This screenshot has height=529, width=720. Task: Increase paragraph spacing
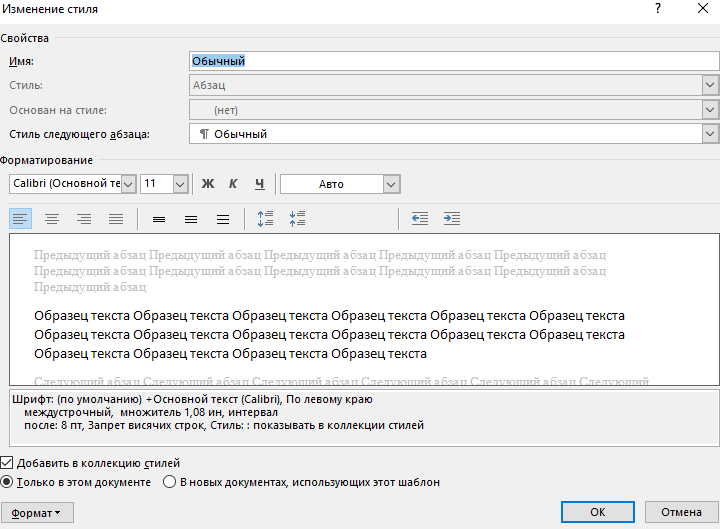click(x=265, y=218)
